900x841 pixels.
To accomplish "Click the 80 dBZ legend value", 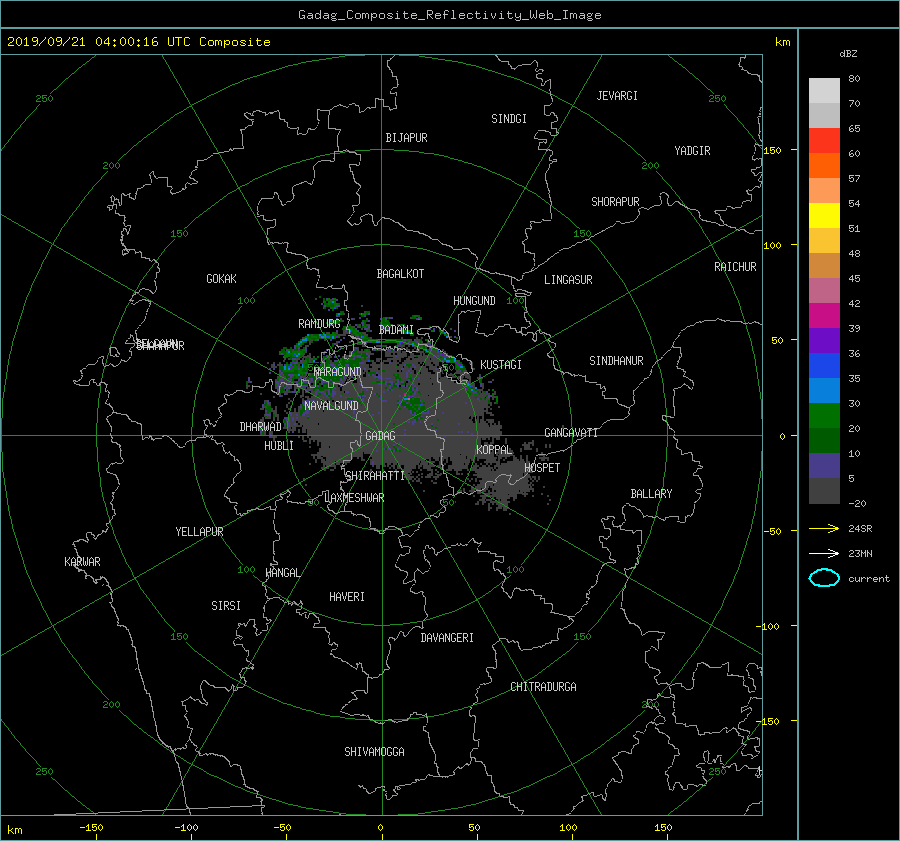I will pyautogui.click(x=854, y=79).
